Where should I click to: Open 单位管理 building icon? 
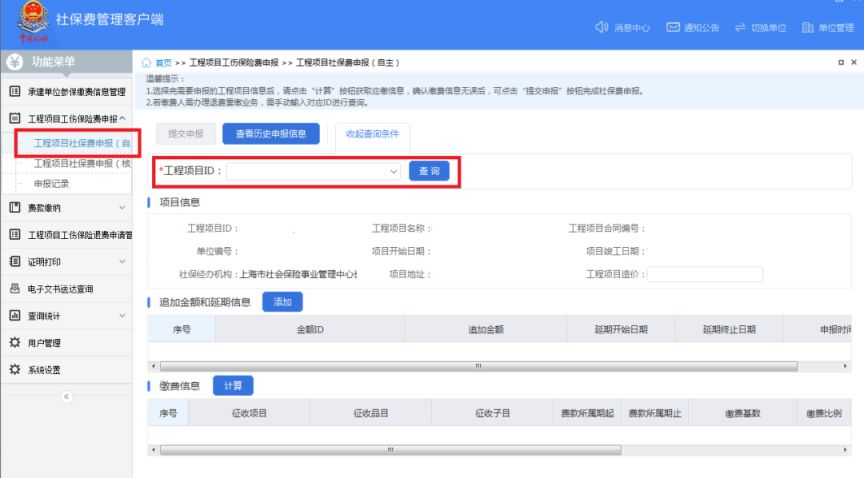[808, 26]
